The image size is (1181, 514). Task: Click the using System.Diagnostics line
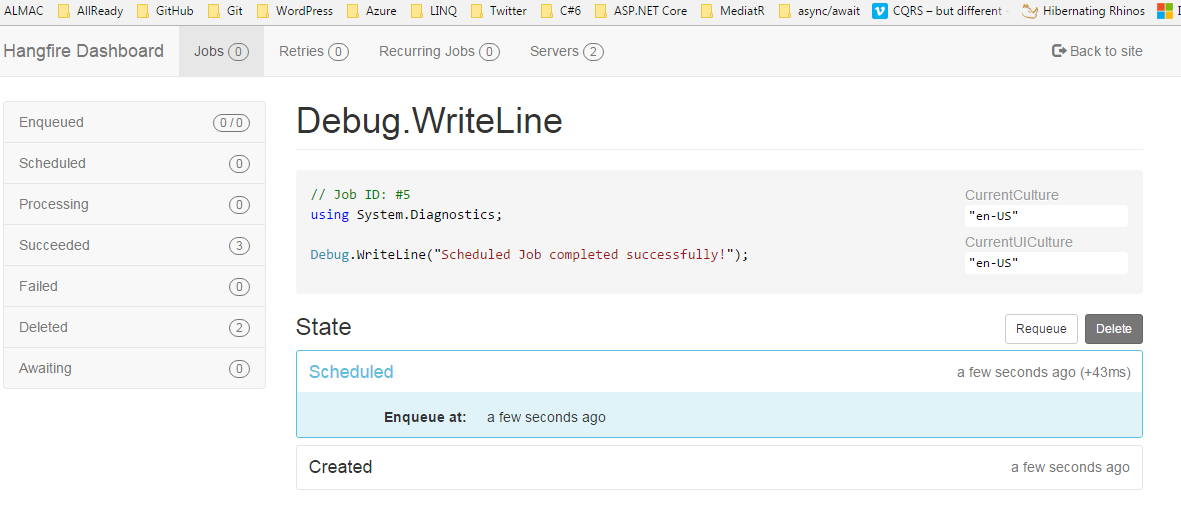coord(406,215)
